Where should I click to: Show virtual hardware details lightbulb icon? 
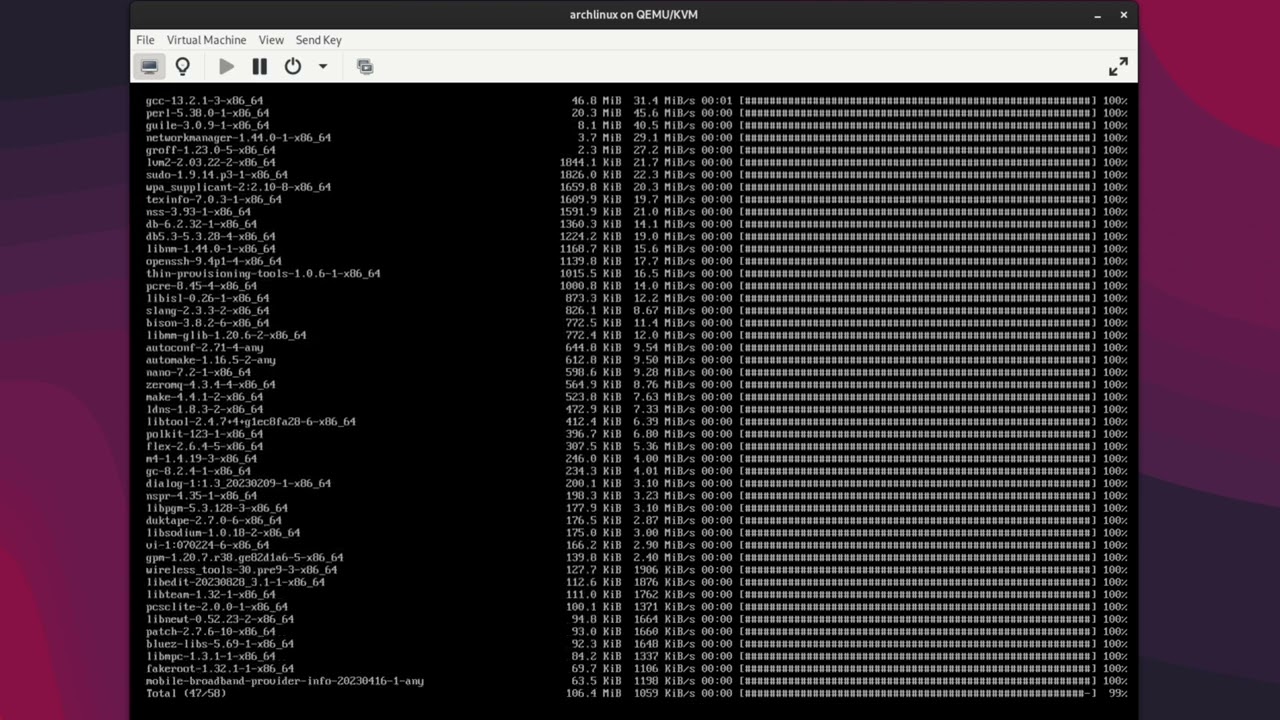pos(182,67)
